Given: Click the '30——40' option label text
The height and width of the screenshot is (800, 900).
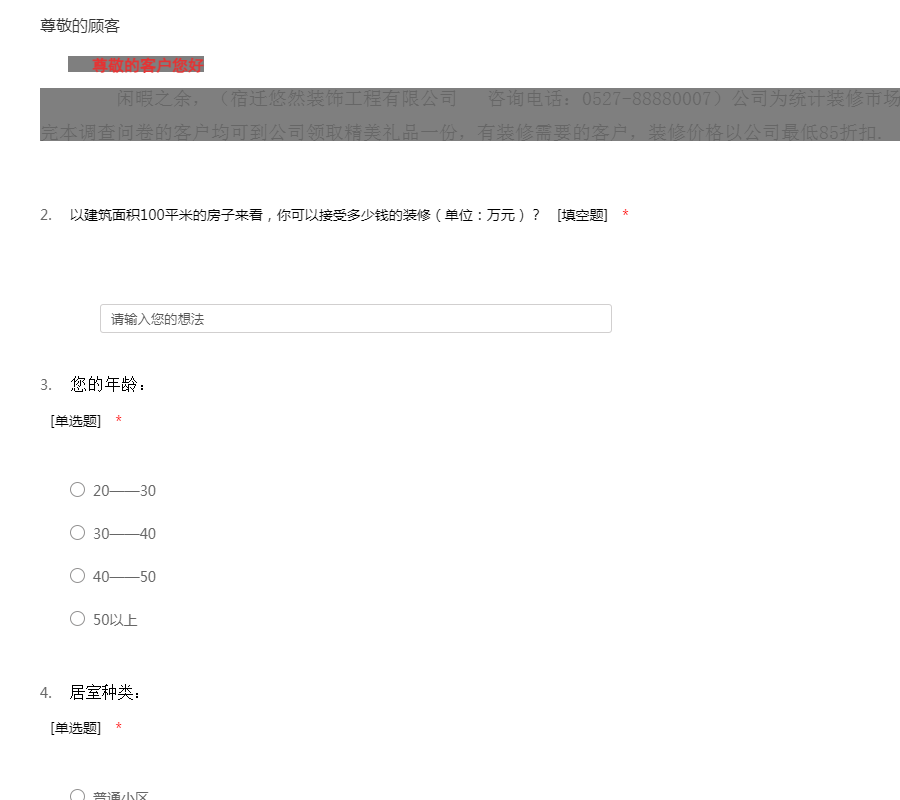Looking at the screenshot, I should point(124,534).
